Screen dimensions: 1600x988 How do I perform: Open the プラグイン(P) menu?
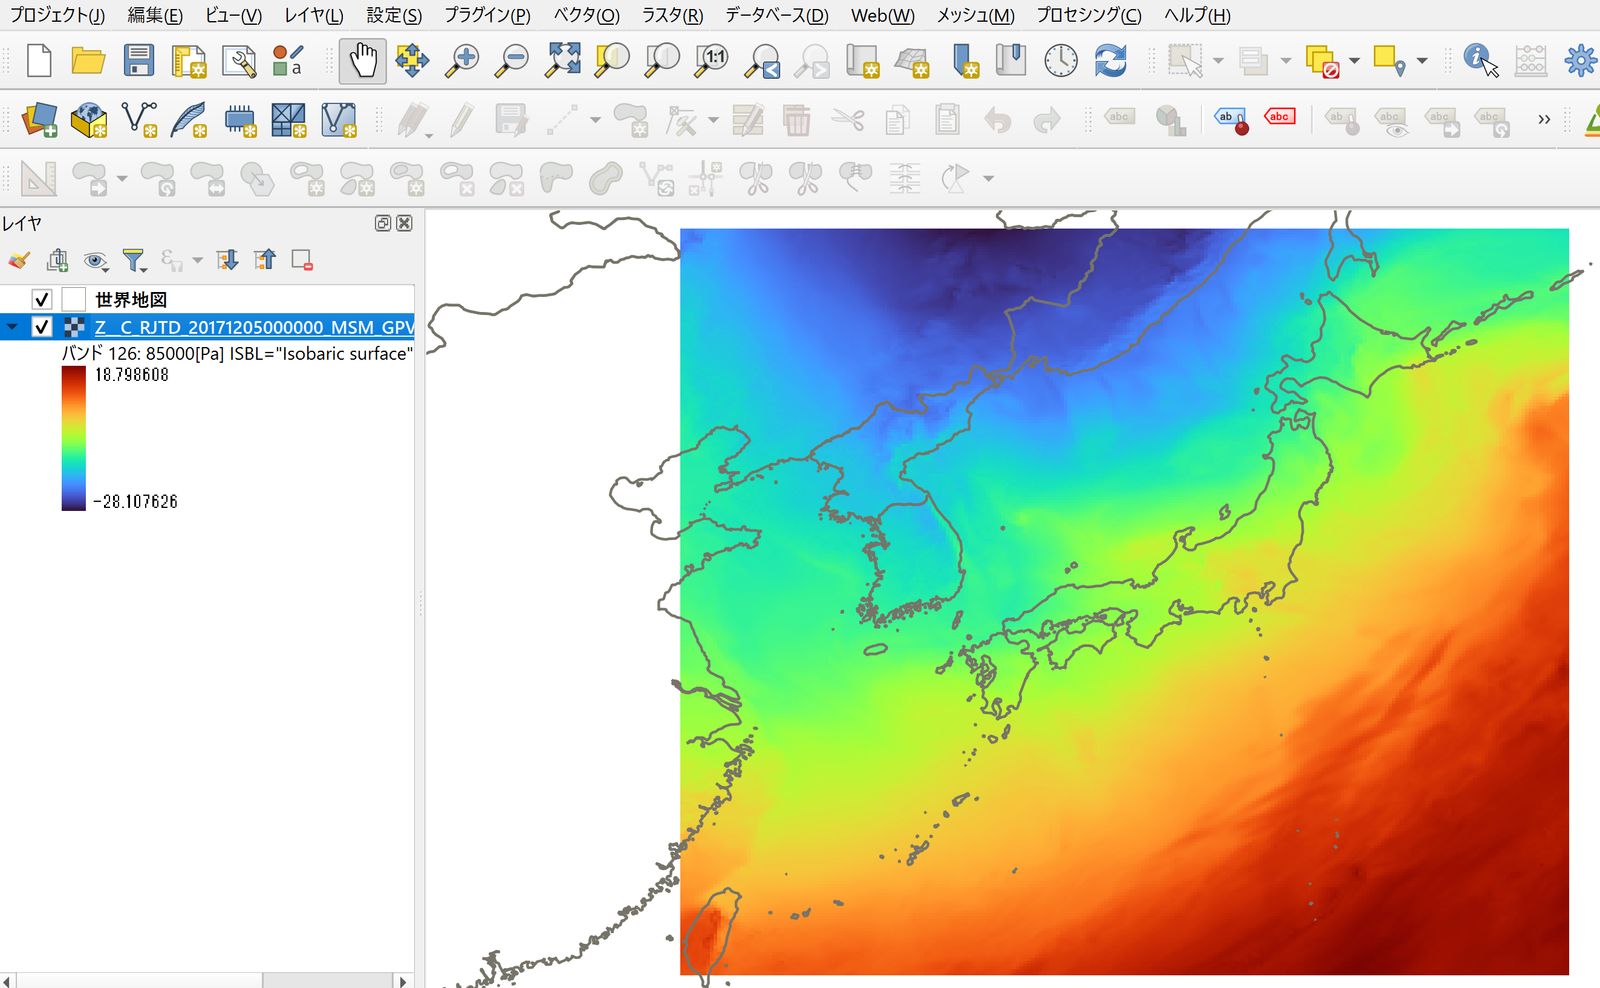point(487,15)
